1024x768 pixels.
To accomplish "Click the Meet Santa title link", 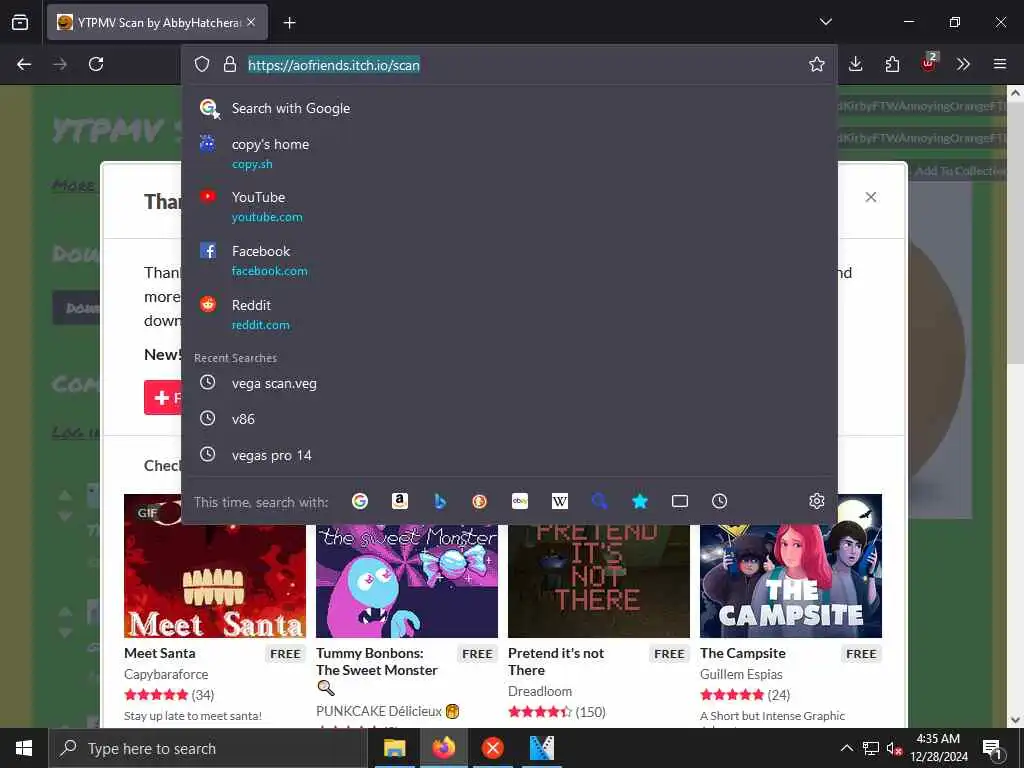I will (159, 653).
